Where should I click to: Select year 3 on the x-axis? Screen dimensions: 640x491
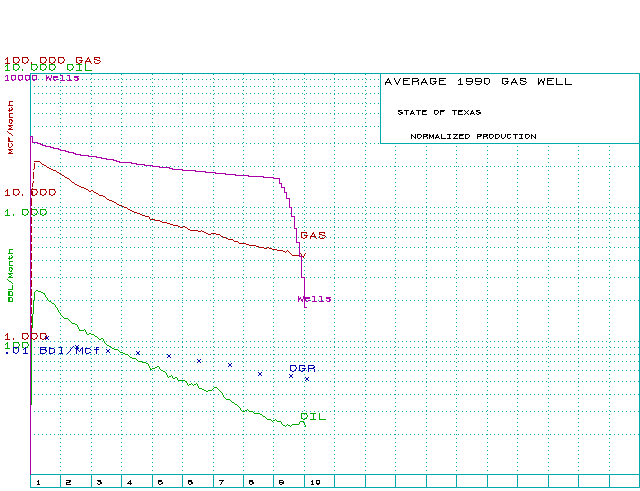pos(99,482)
